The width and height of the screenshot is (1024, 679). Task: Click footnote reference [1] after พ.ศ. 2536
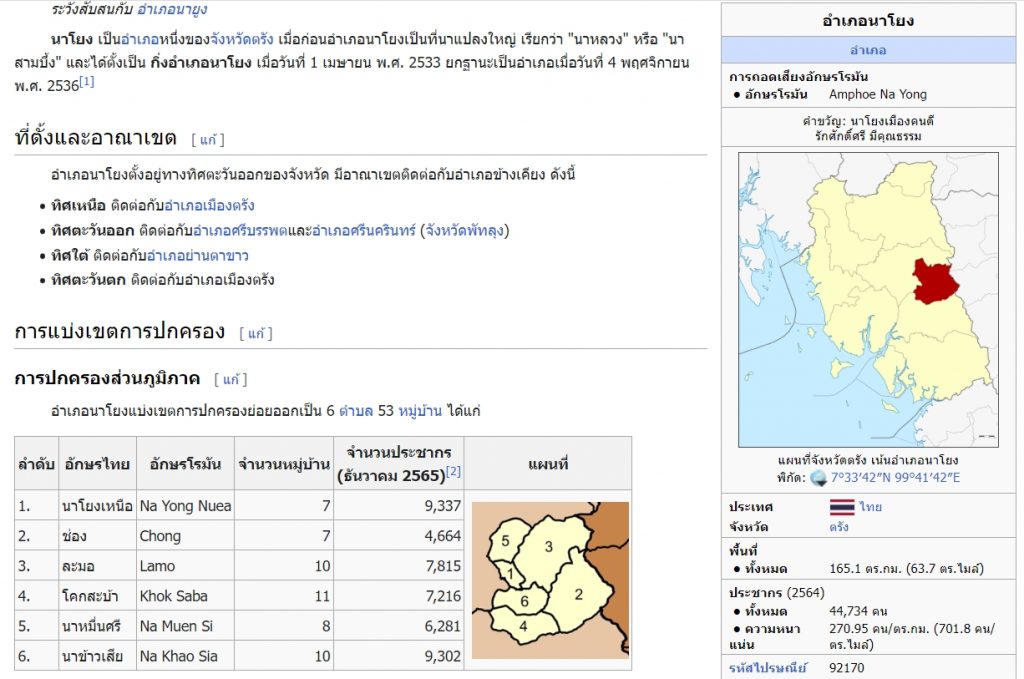coord(87,82)
